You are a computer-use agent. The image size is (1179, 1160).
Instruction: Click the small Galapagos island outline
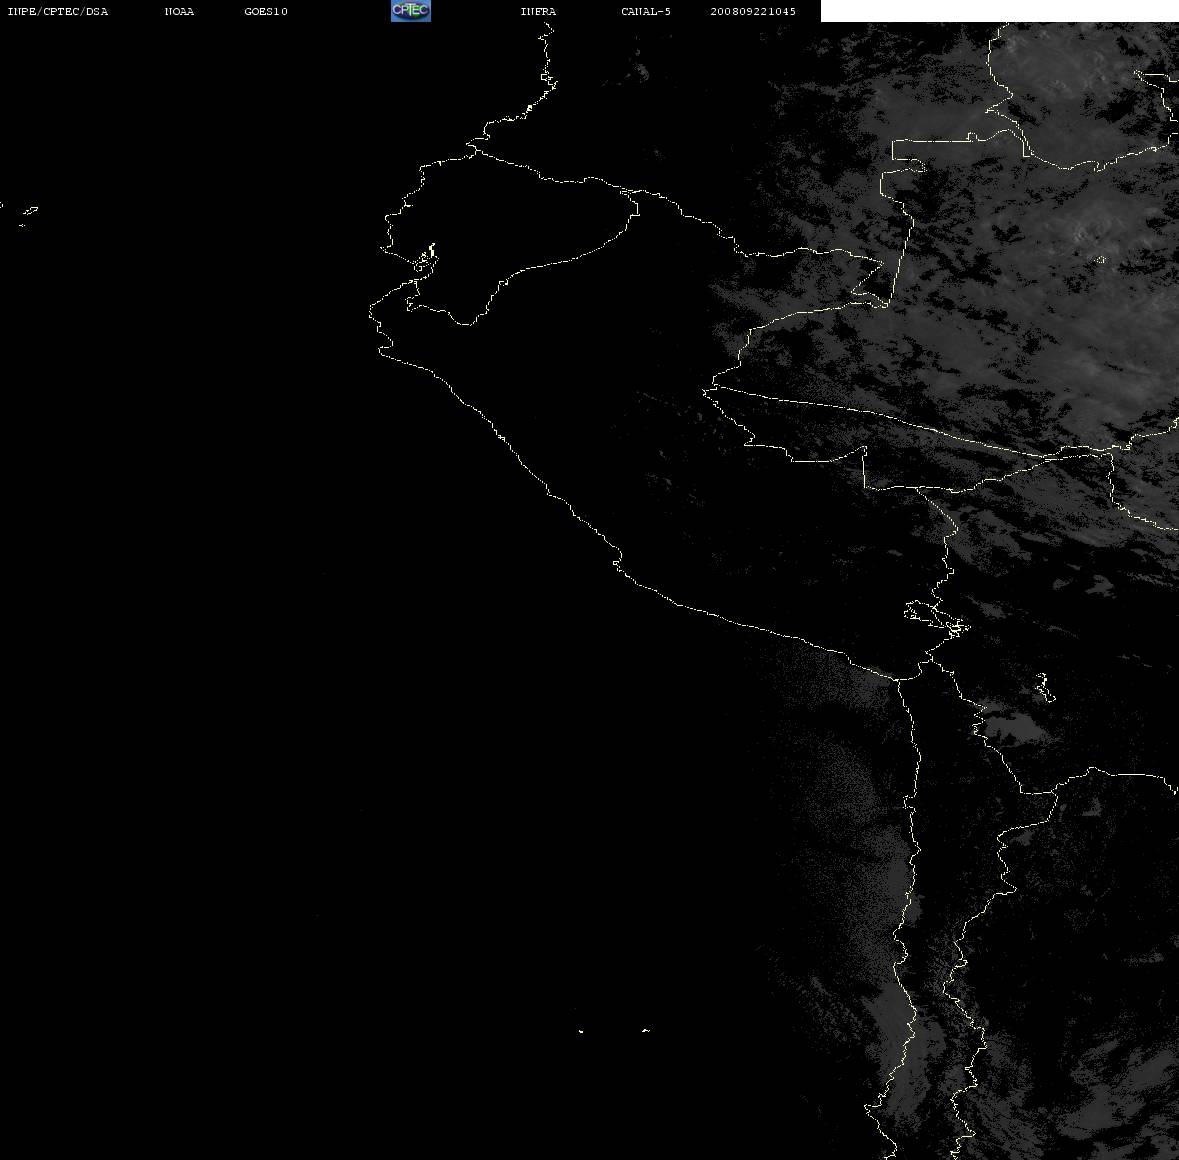(x=30, y=210)
